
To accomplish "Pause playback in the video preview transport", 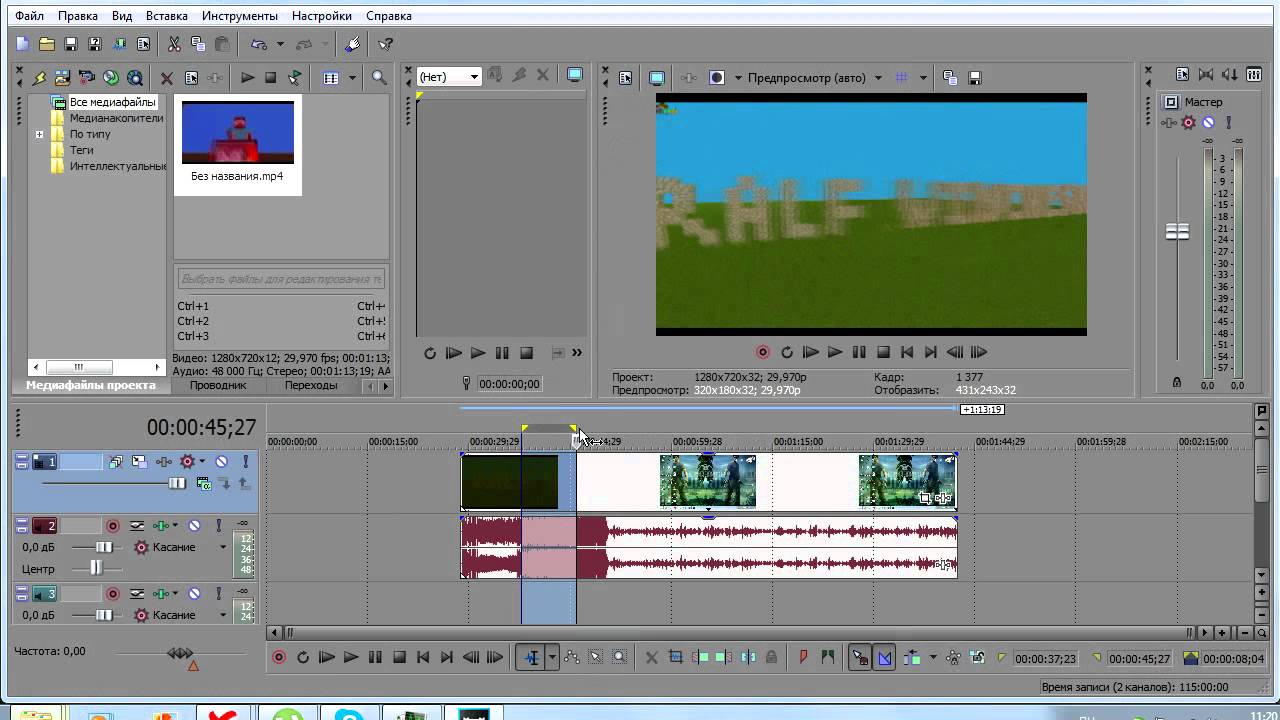I will [x=859, y=352].
